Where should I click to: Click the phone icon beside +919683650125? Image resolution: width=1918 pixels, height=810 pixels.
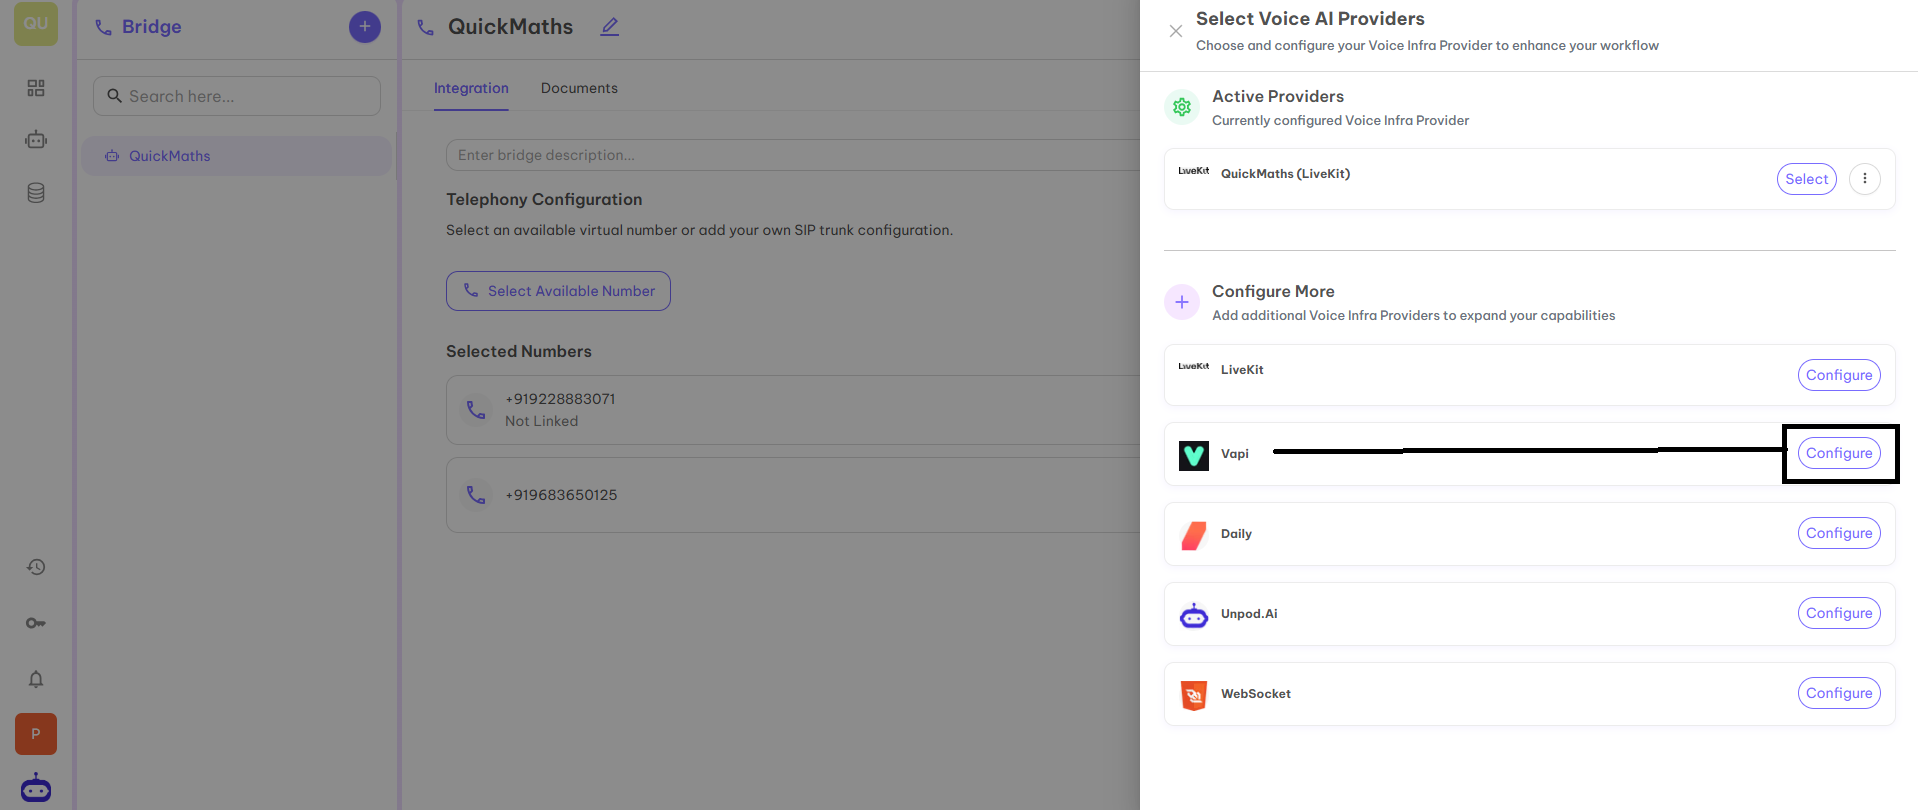click(x=476, y=495)
